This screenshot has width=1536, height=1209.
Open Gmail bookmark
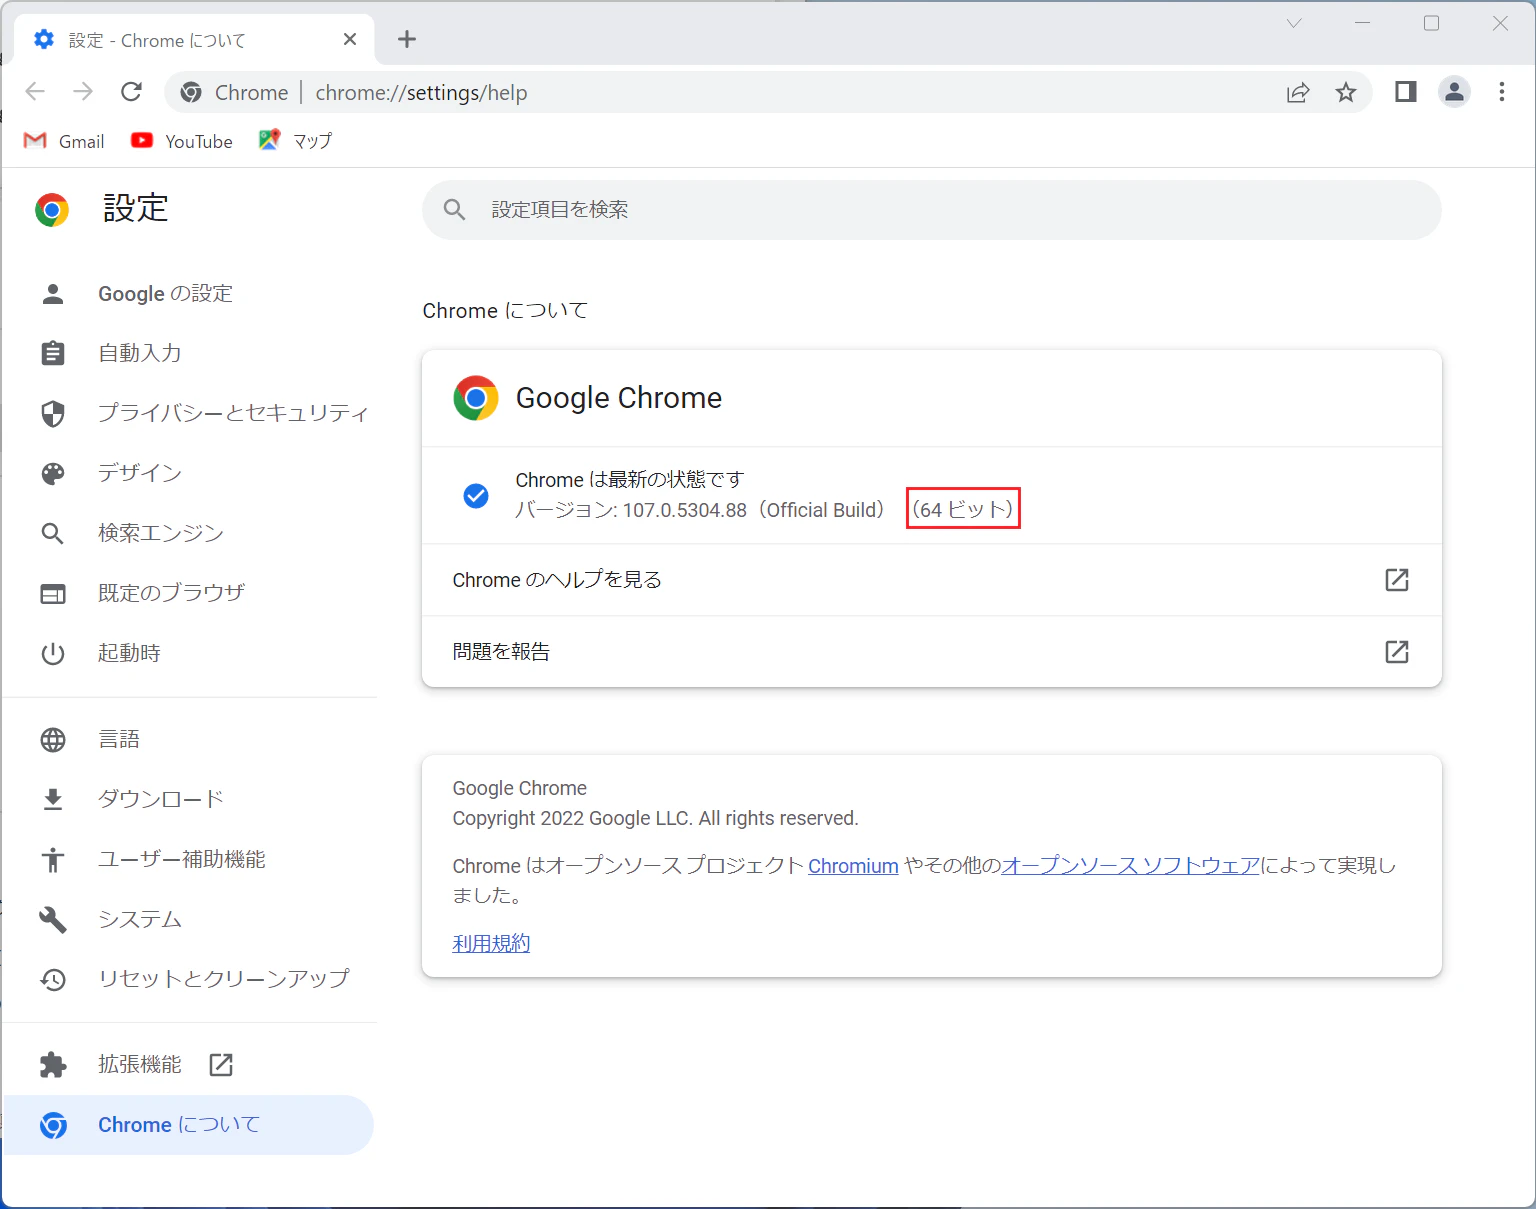[64, 141]
